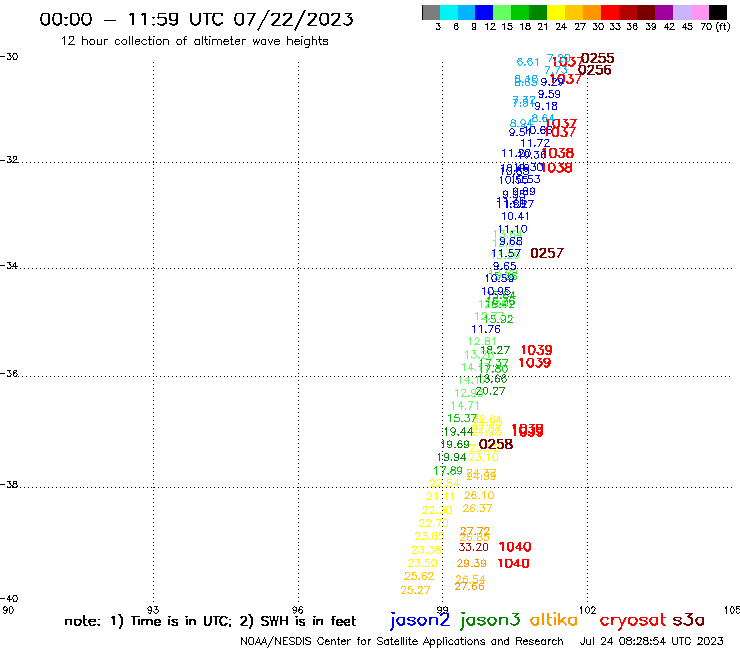
Task: Click the '23.10' wave height value
Action: click(484, 457)
